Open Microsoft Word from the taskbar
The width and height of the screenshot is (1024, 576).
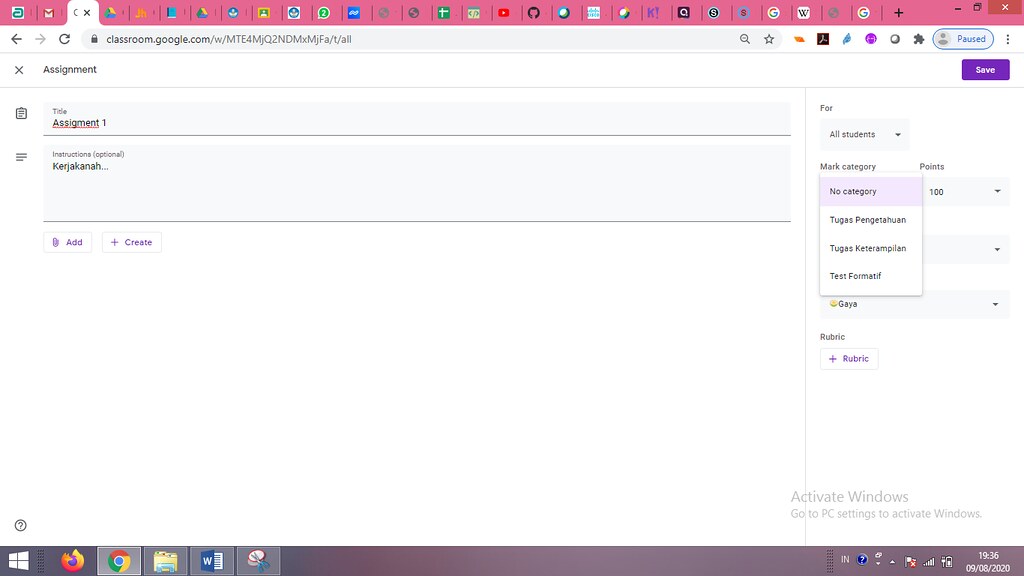(212, 561)
